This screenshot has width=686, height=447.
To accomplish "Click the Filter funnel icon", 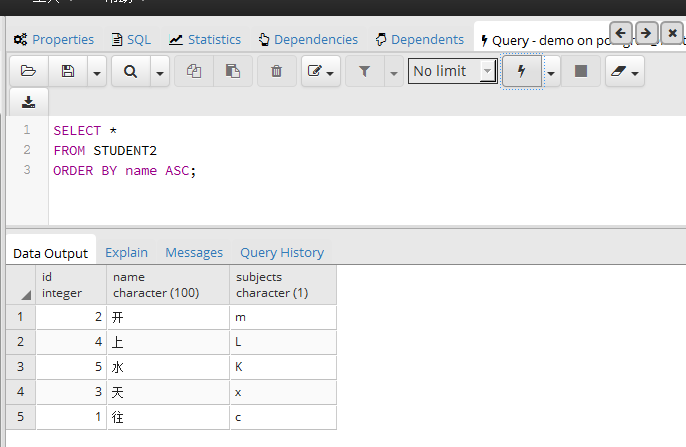I will [364, 71].
